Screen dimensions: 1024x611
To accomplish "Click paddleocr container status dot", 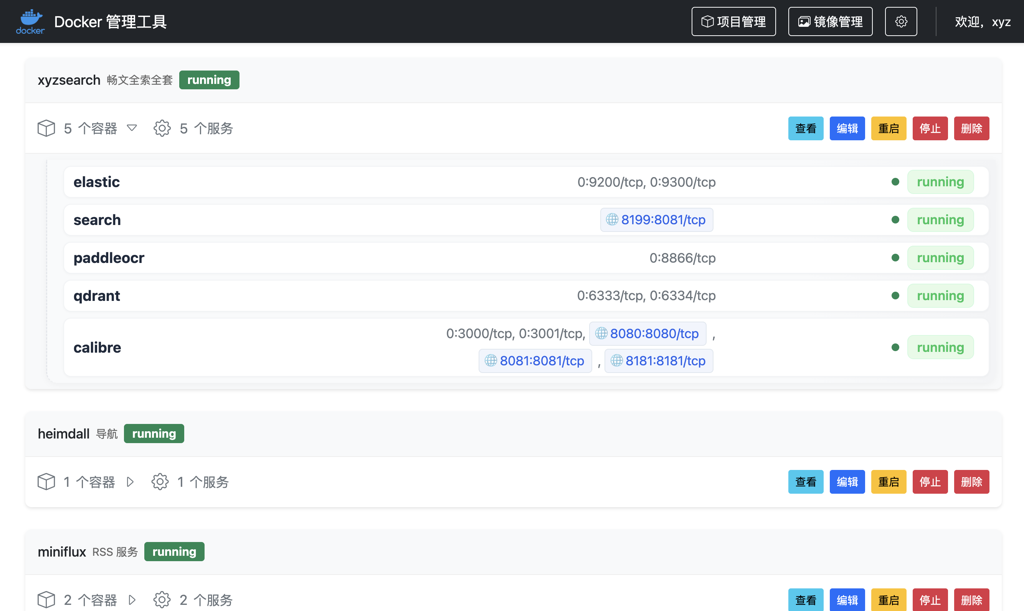I will tap(895, 258).
